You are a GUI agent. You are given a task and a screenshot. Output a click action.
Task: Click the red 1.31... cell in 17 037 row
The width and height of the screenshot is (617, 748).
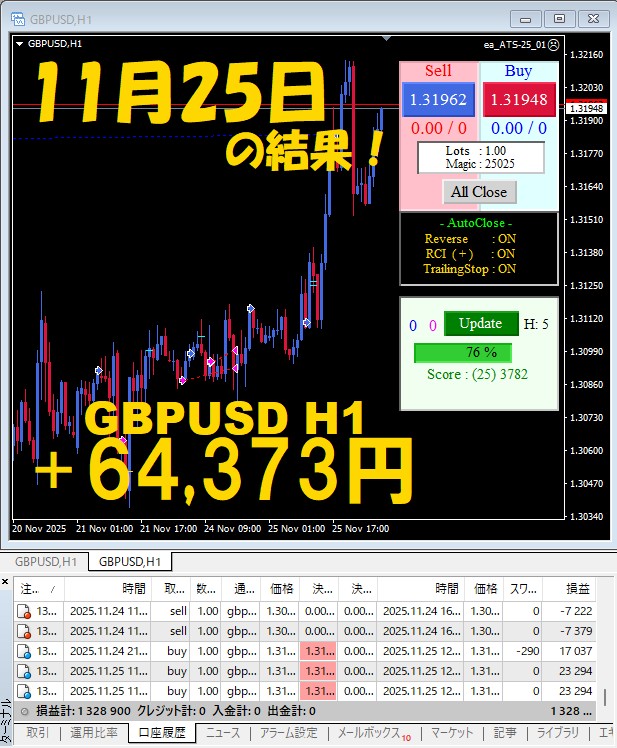tap(318, 651)
